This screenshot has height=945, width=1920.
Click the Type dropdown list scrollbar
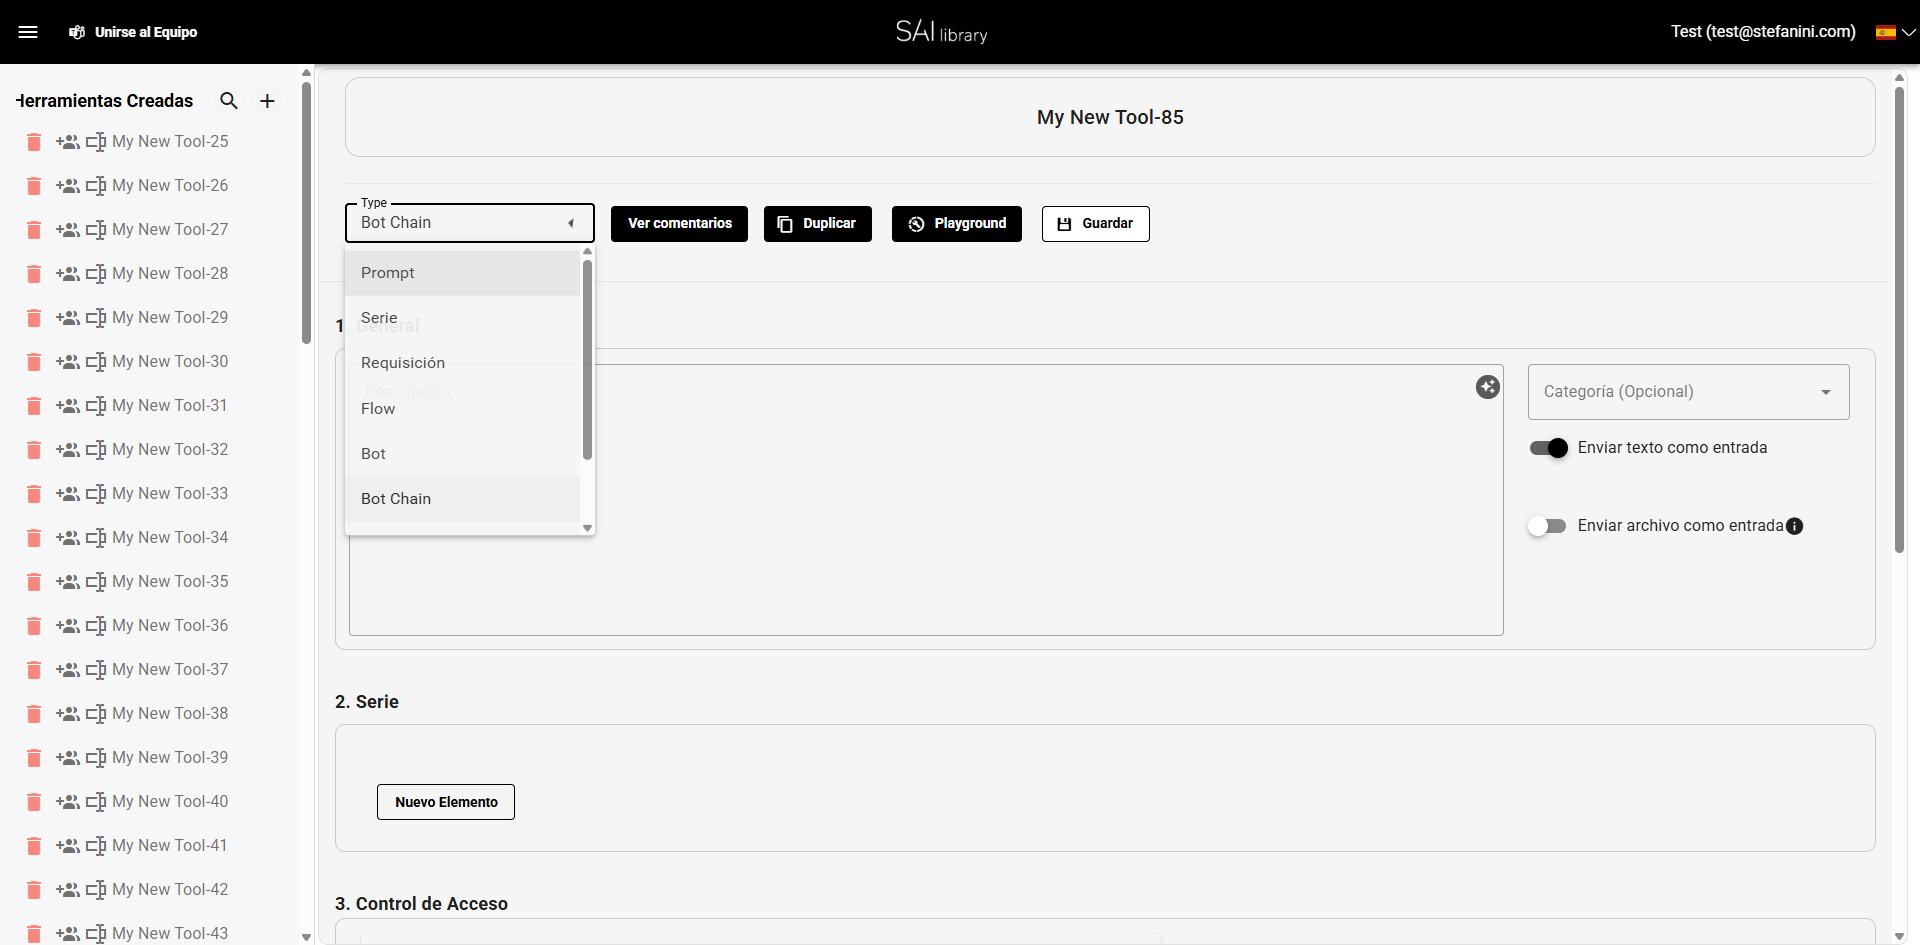click(587, 360)
